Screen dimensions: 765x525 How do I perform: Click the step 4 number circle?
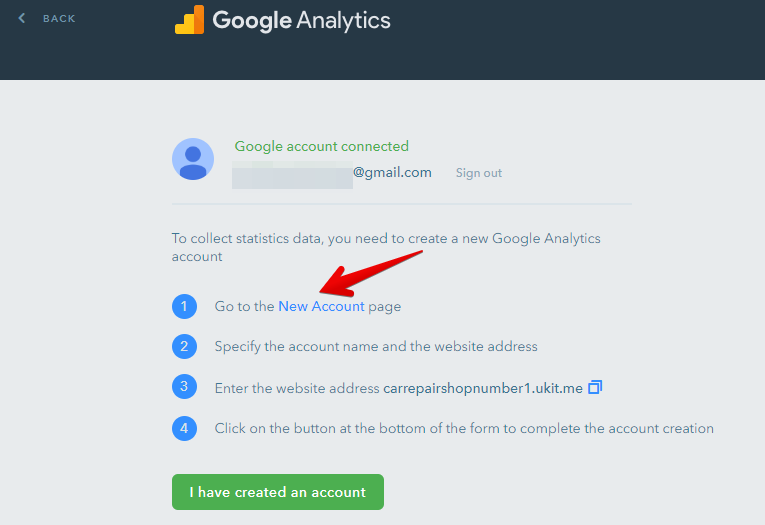(x=184, y=428)
